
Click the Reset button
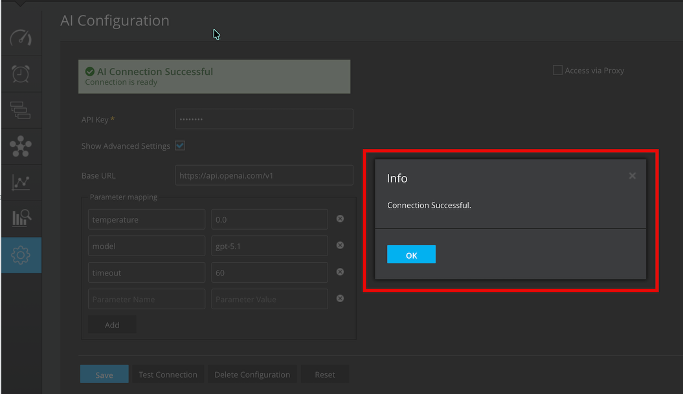click(x=325, y=374)
